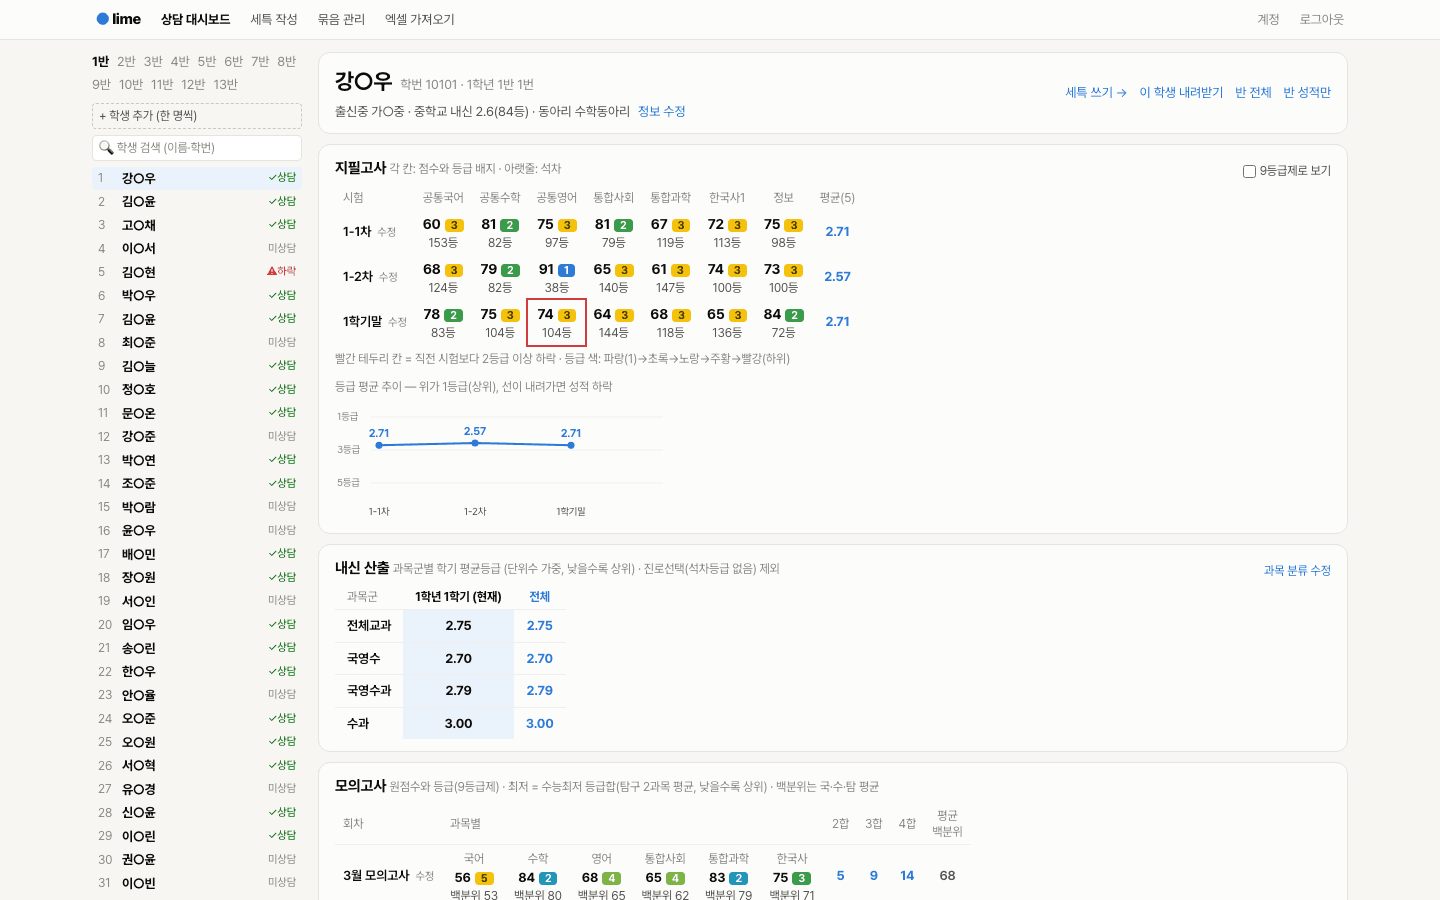Viewport: 1440px width, 900px height.
Task: Click 로그아웃
Action: (1321, 19)
